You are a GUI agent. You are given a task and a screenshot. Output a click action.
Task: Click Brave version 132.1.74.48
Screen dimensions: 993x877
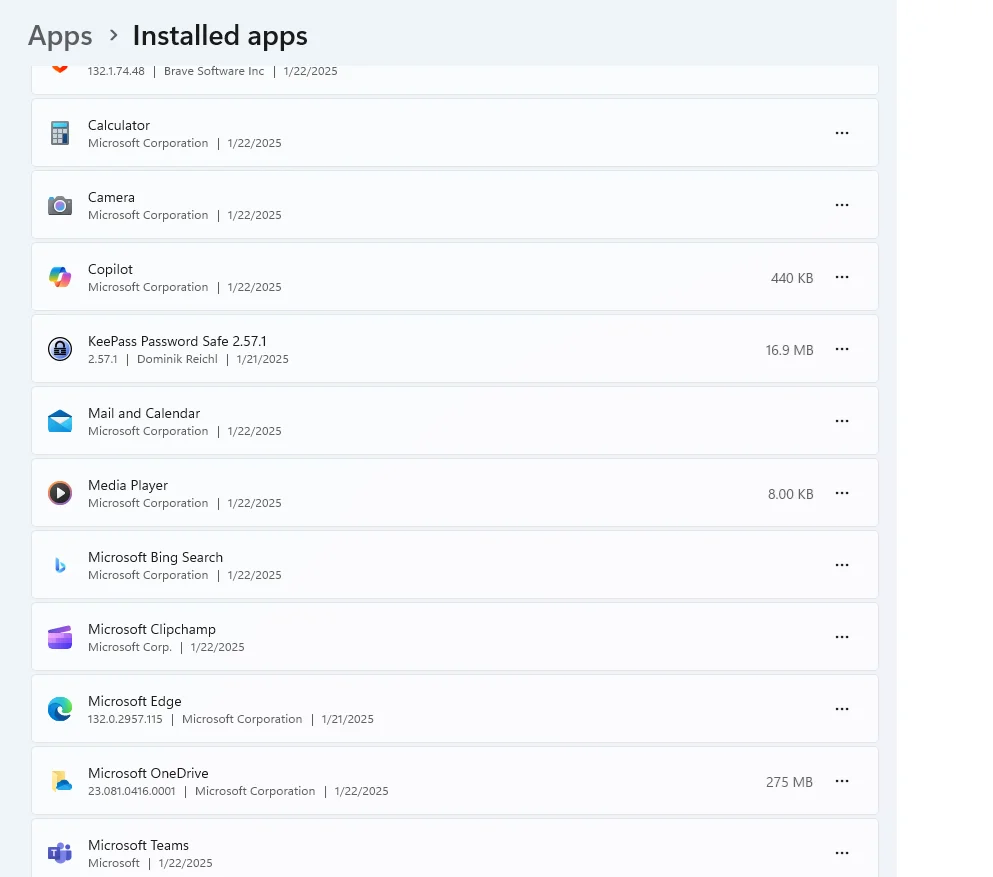[117, 71]
